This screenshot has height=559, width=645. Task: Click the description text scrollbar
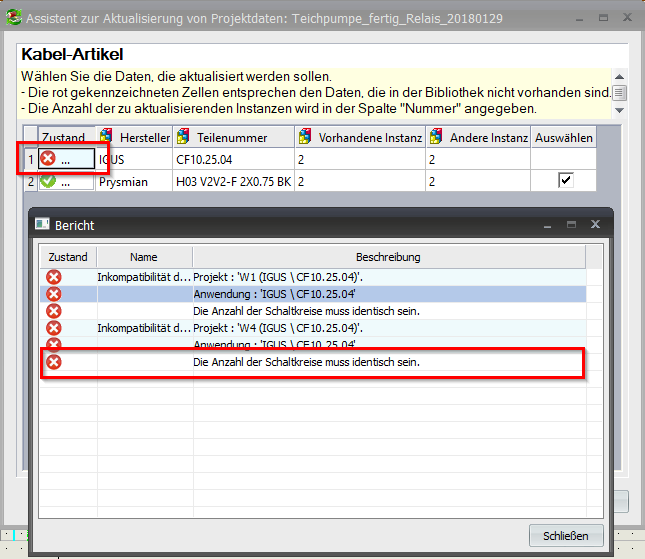619,92
